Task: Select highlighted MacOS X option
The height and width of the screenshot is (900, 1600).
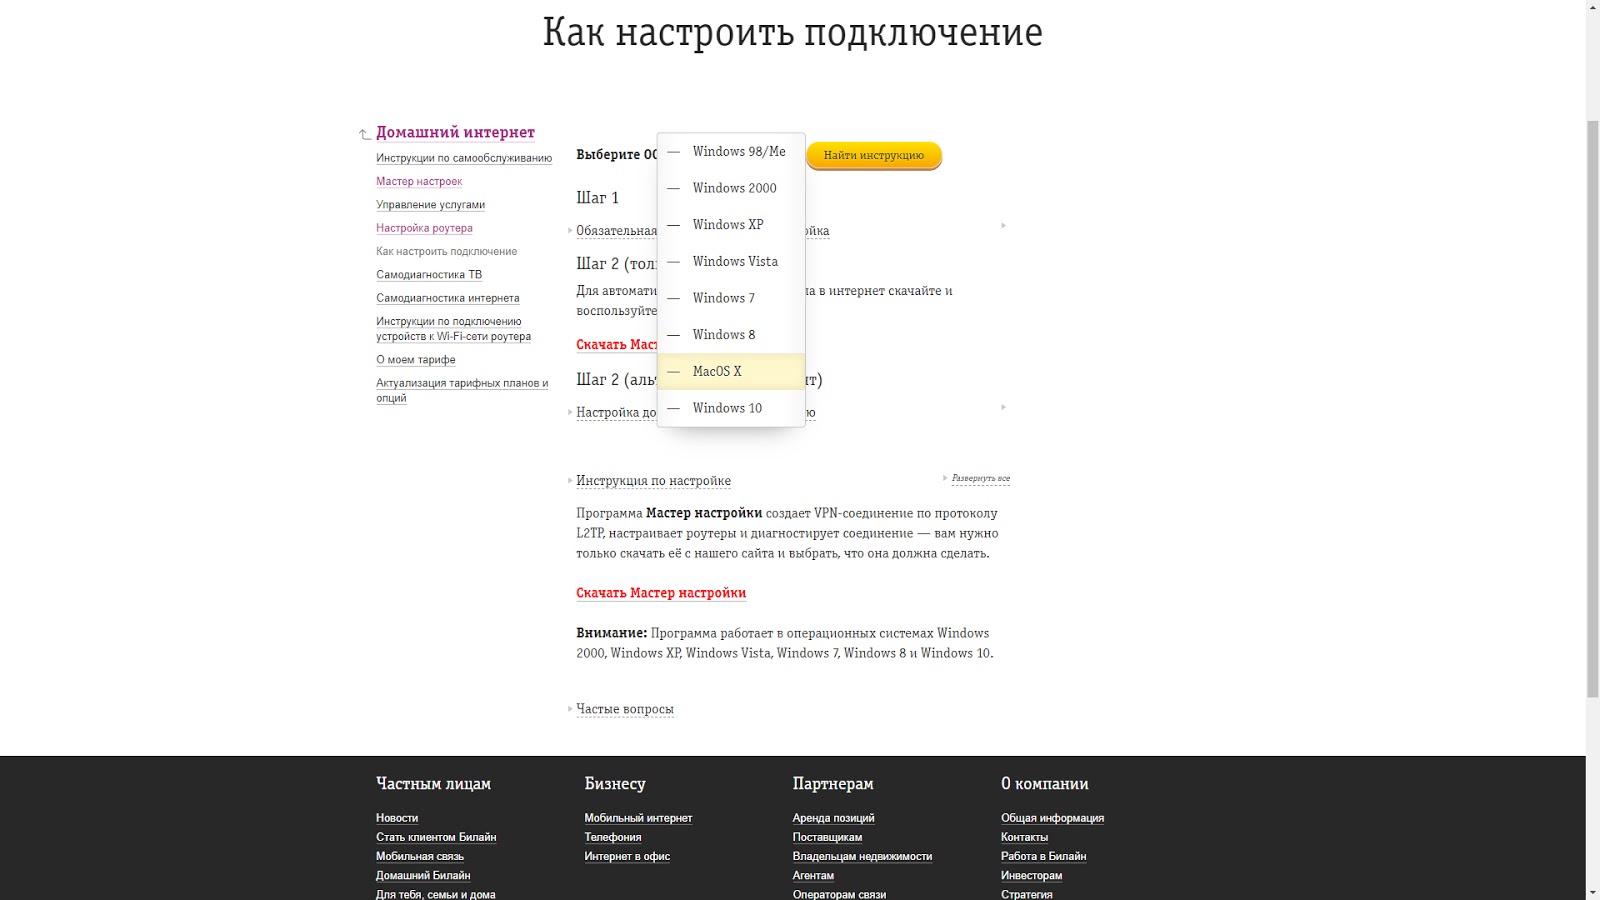Action: click(x=731, y=371)
